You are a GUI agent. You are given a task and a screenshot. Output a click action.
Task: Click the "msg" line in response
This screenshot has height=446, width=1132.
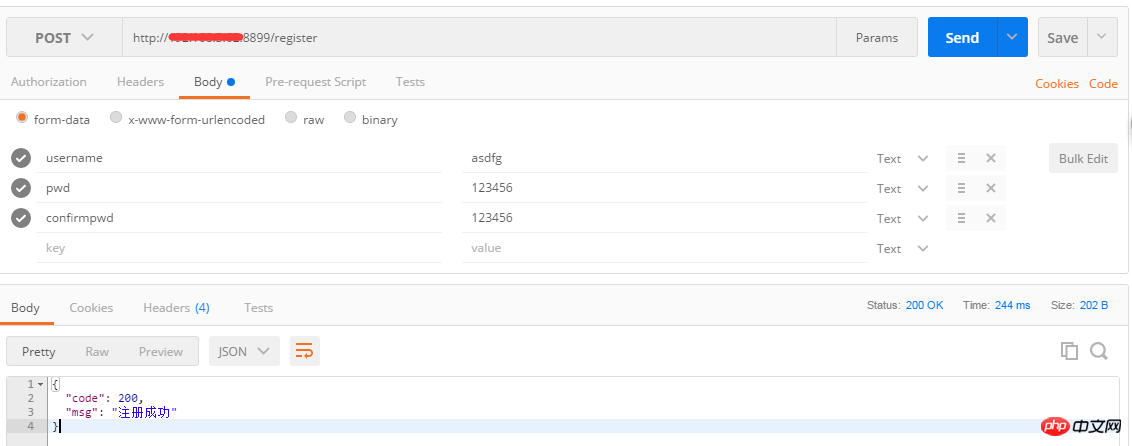121,412
